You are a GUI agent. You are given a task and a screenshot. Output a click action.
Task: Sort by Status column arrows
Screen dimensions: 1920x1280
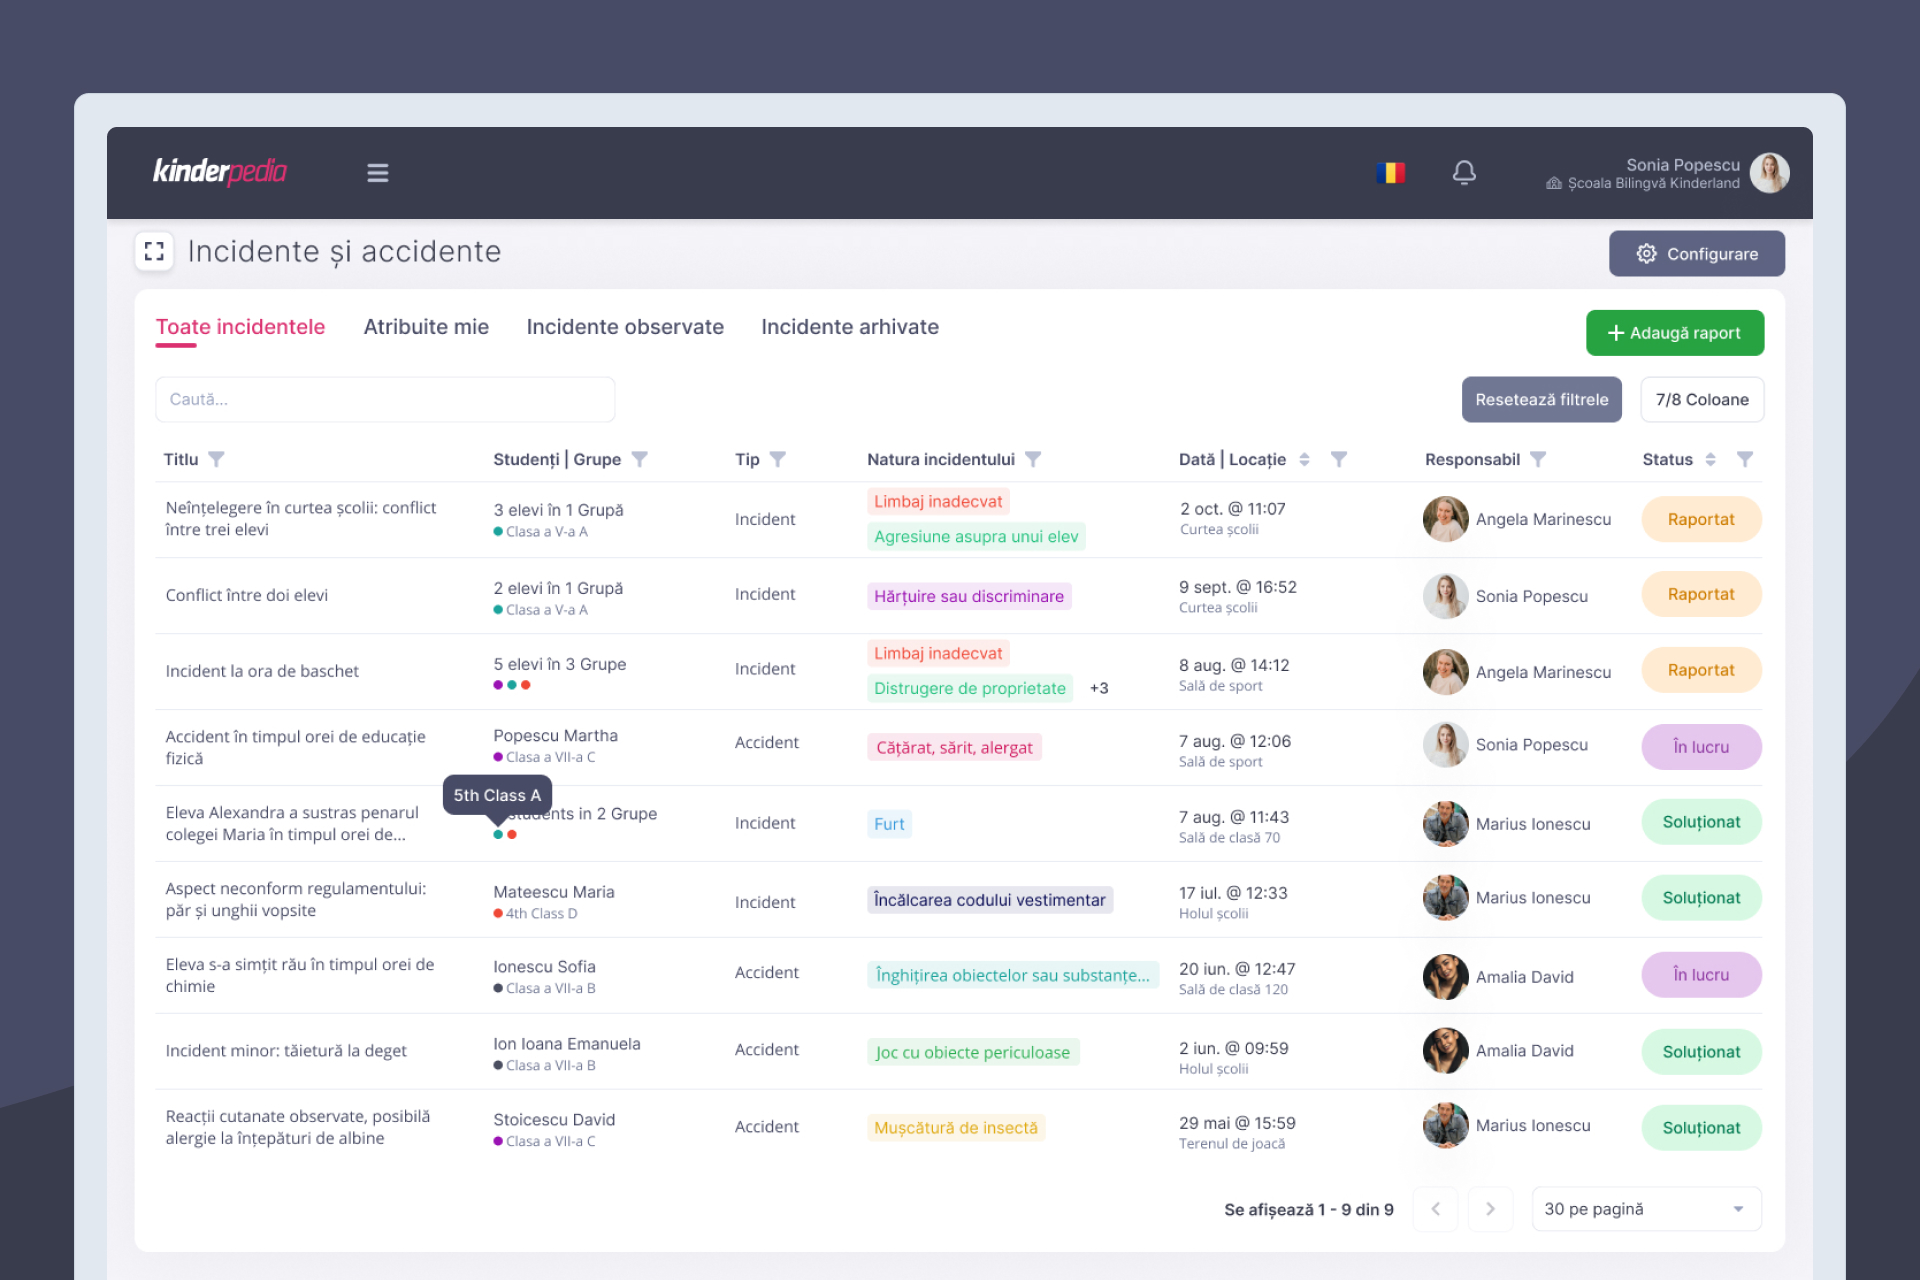[1710, 459]
